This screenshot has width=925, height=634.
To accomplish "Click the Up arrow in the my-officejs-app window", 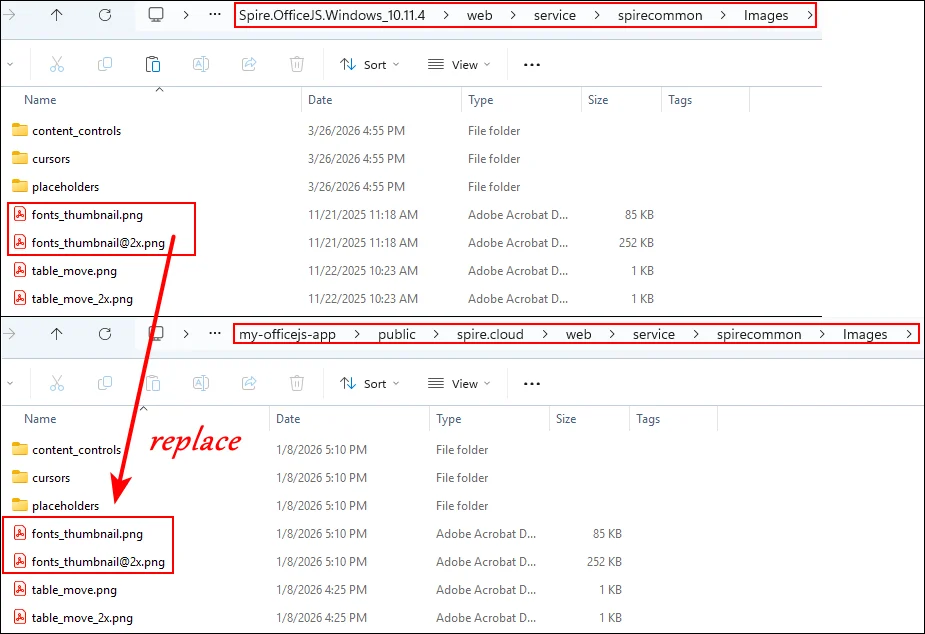I will [57, 334].
